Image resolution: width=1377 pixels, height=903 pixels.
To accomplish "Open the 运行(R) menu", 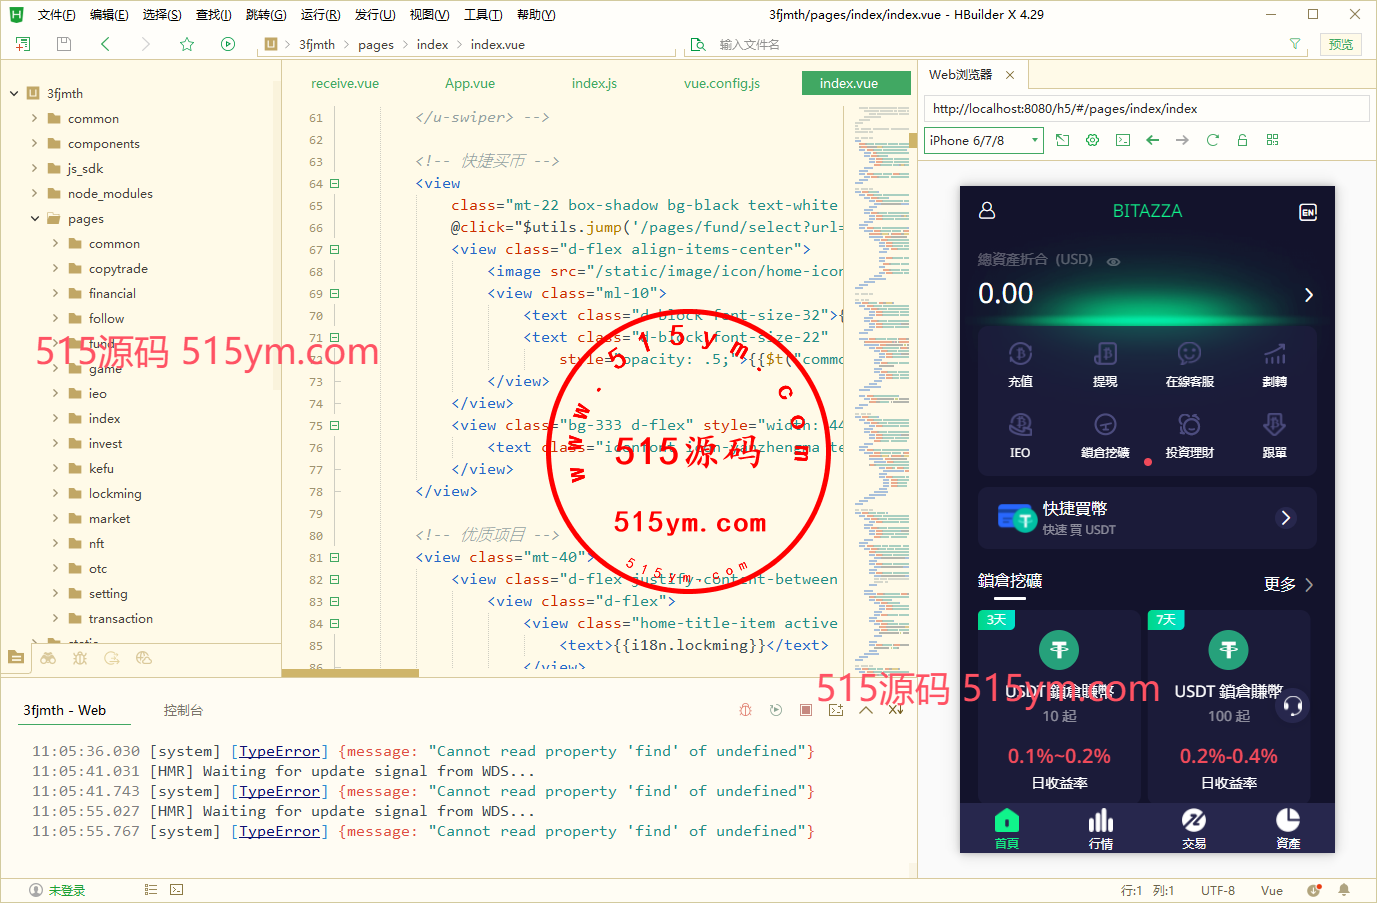I will [x=320, y=14].
